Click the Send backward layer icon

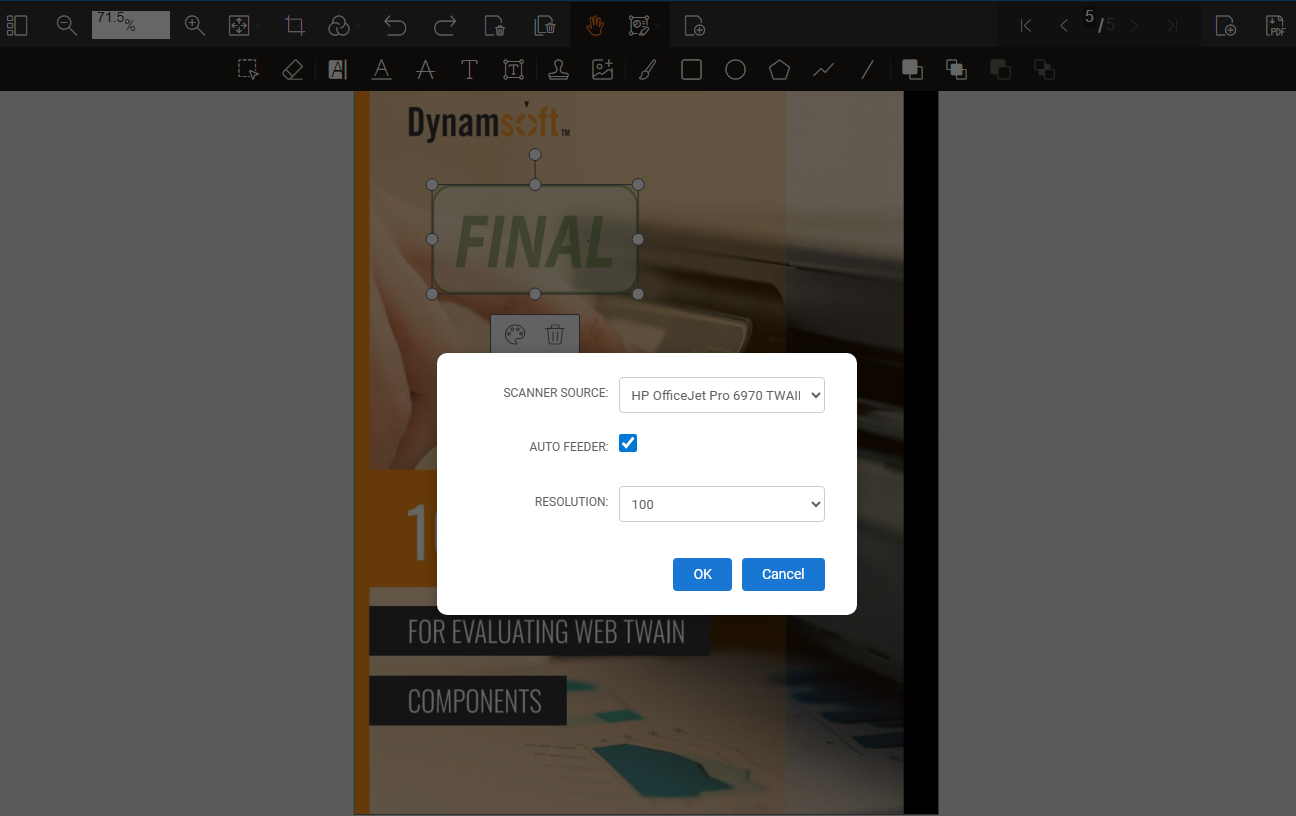click(1000, 69)
